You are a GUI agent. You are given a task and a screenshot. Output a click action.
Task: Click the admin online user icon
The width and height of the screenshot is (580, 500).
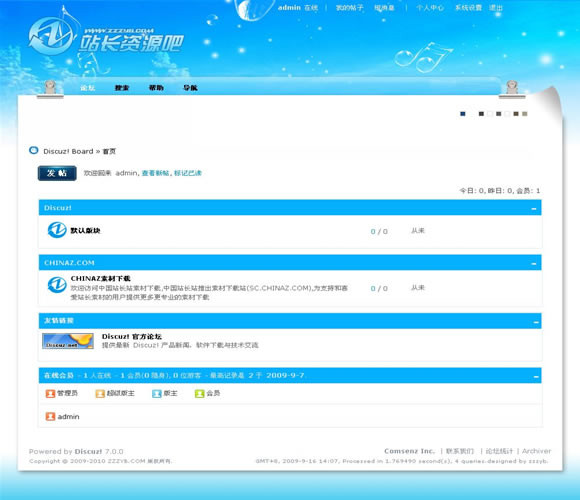tap(50, 416)
